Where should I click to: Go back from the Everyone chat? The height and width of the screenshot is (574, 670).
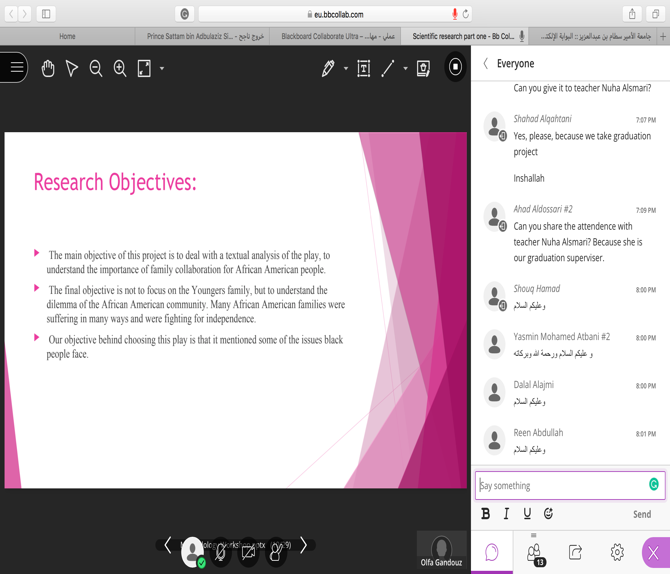(x=486, y=63)
